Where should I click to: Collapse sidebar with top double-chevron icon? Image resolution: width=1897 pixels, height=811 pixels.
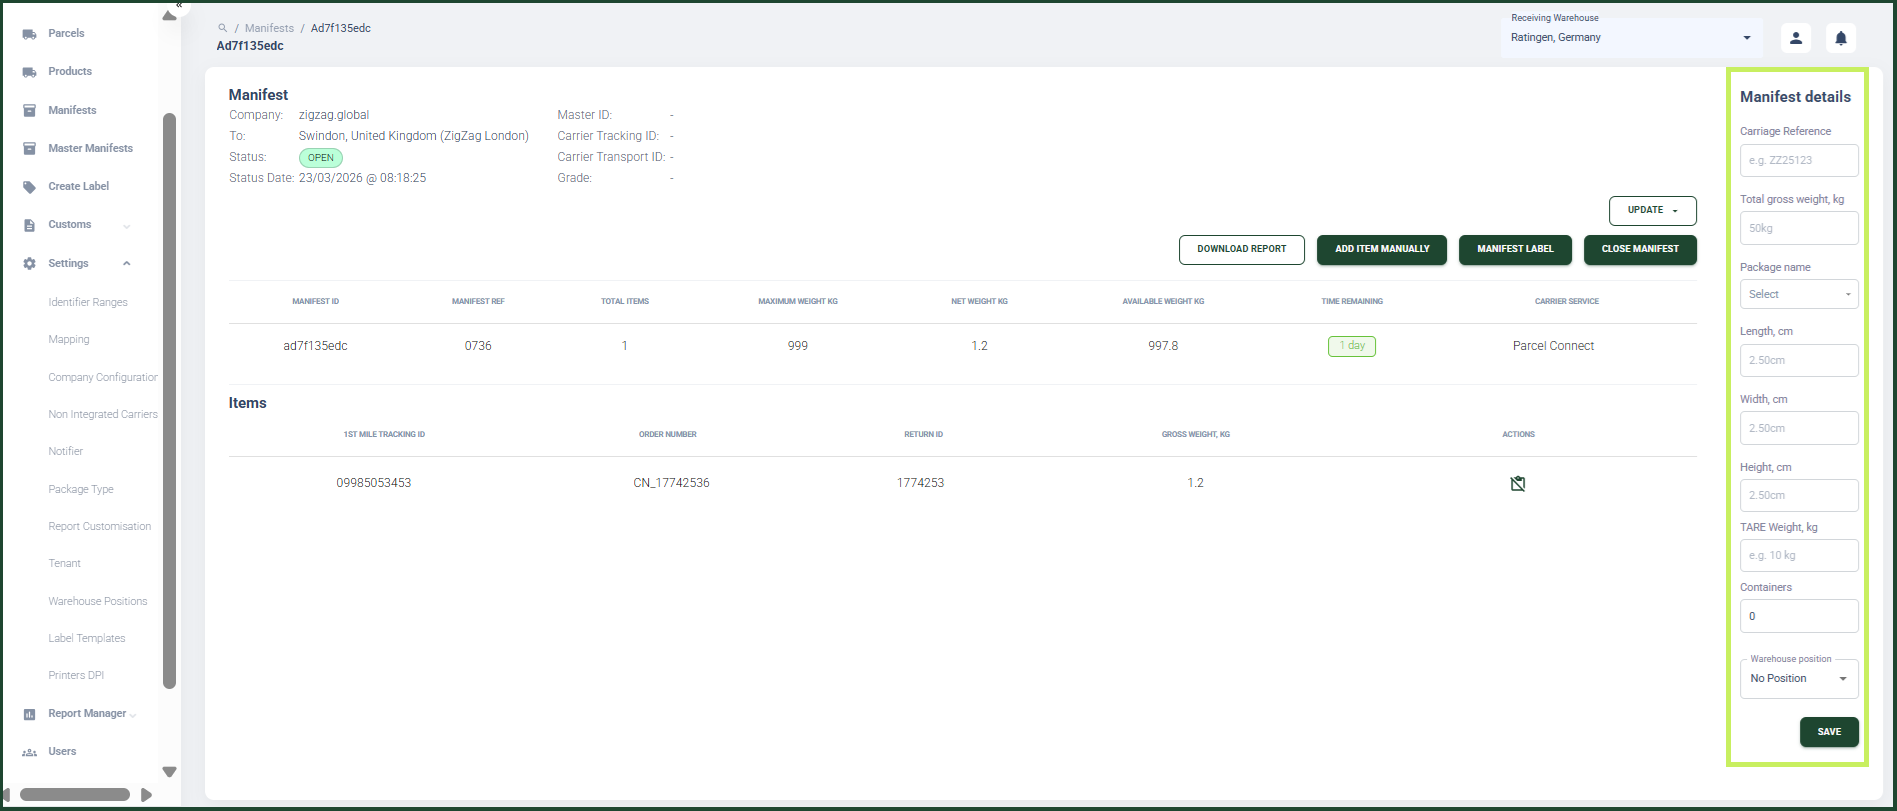pyautogui.click(x=179, y=5)
